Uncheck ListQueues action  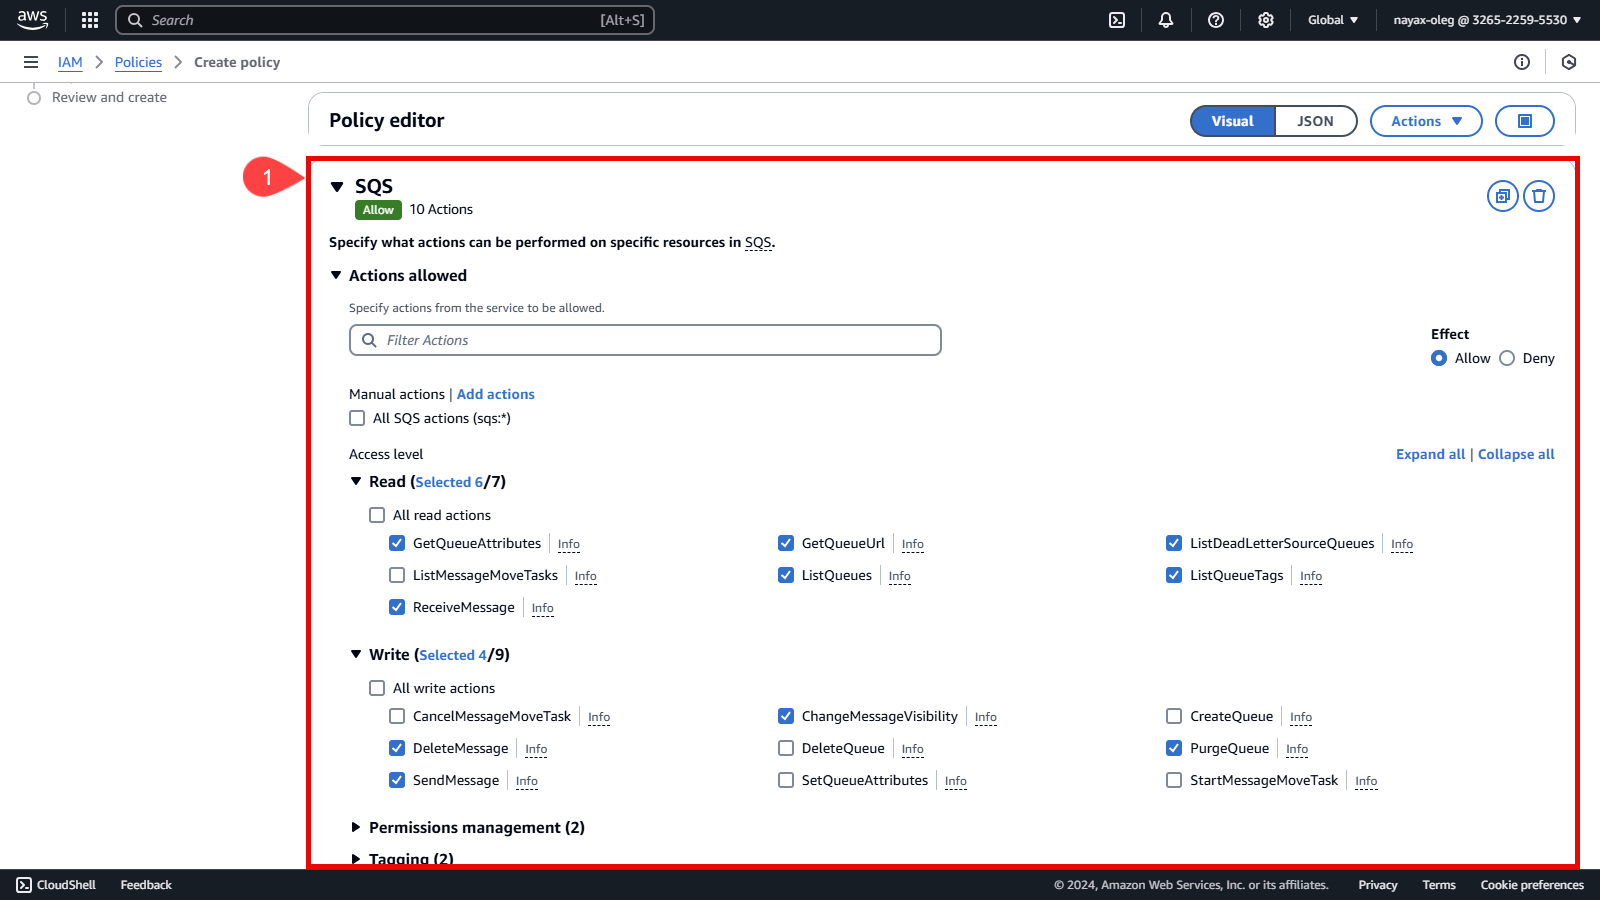786,575
